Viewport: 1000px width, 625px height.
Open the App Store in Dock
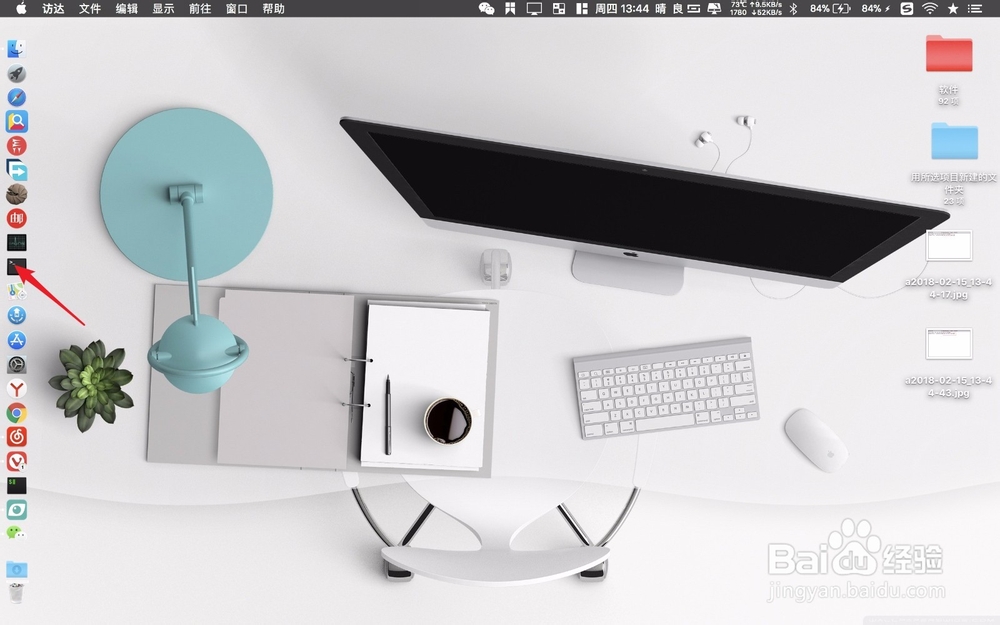click(17, 340)
